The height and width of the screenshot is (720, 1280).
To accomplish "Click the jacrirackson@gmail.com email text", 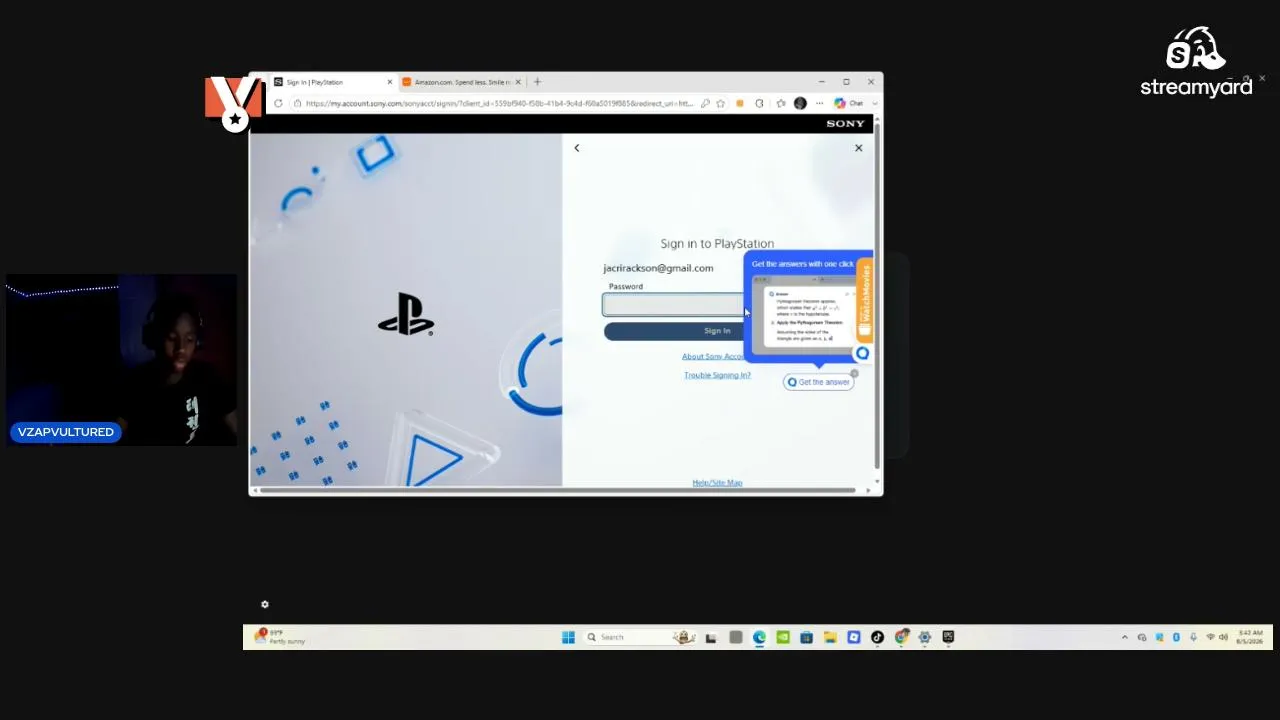I will point(658,268).
